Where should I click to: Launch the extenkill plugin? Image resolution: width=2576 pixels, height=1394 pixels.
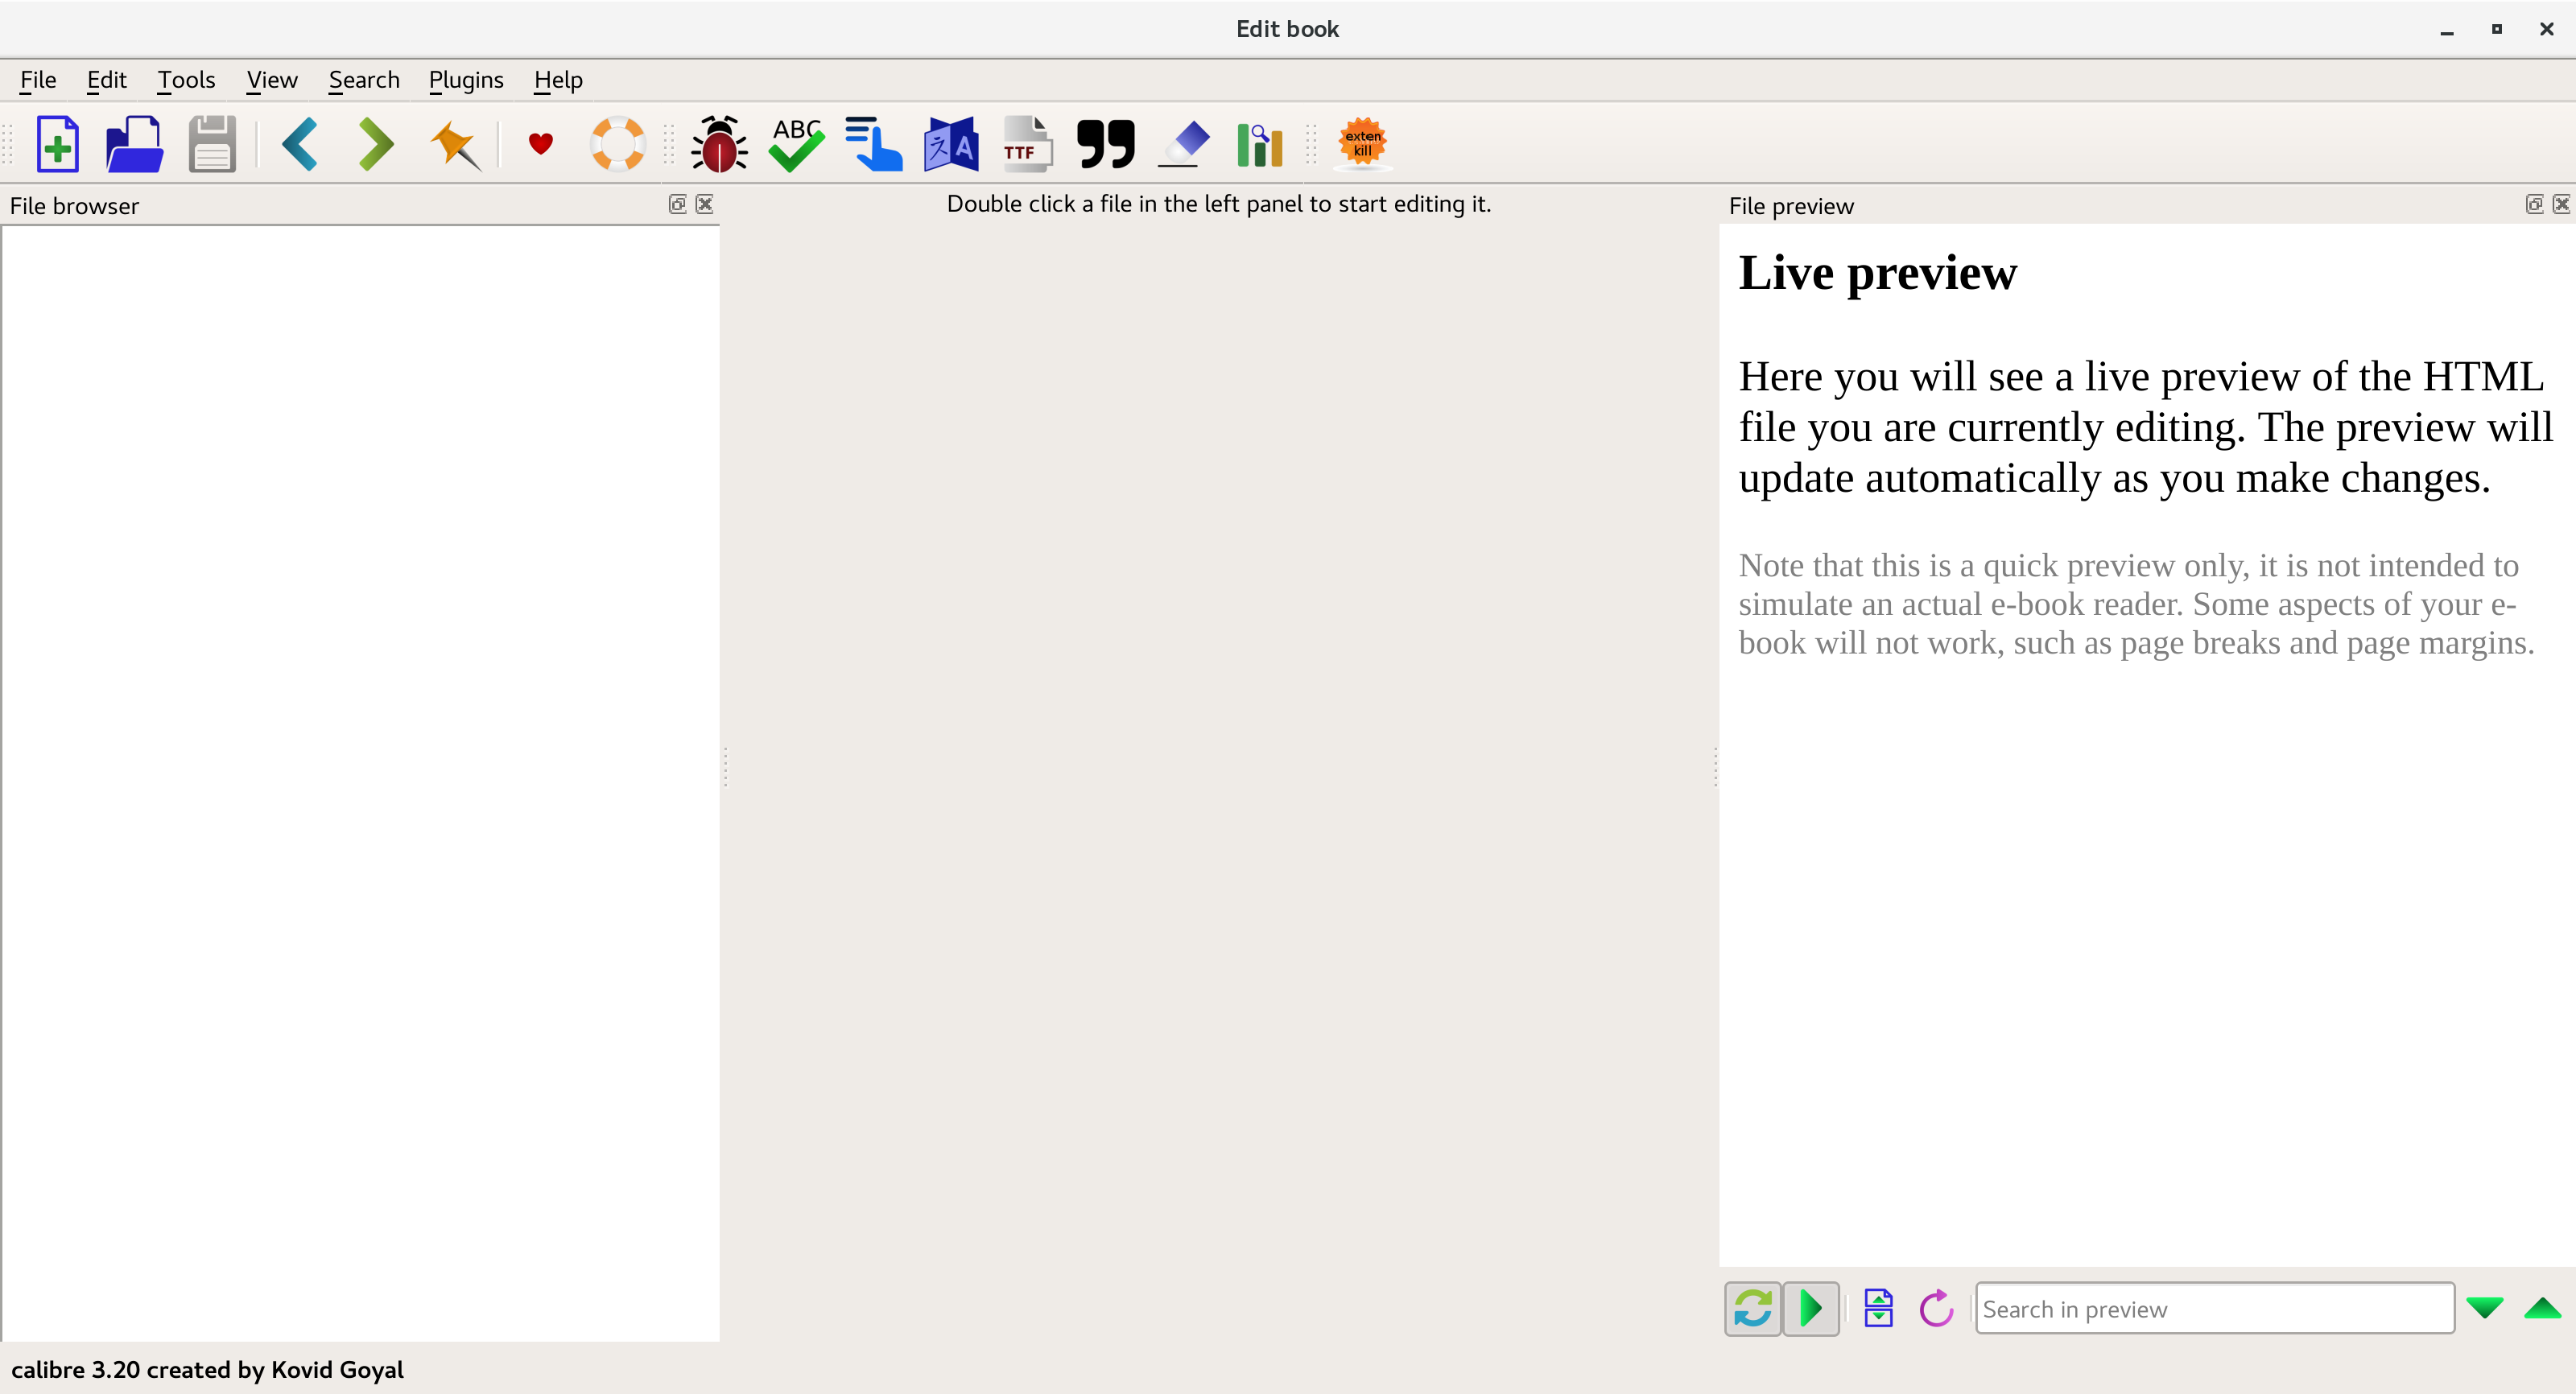pyautogui.click(x=1361, y=144)
